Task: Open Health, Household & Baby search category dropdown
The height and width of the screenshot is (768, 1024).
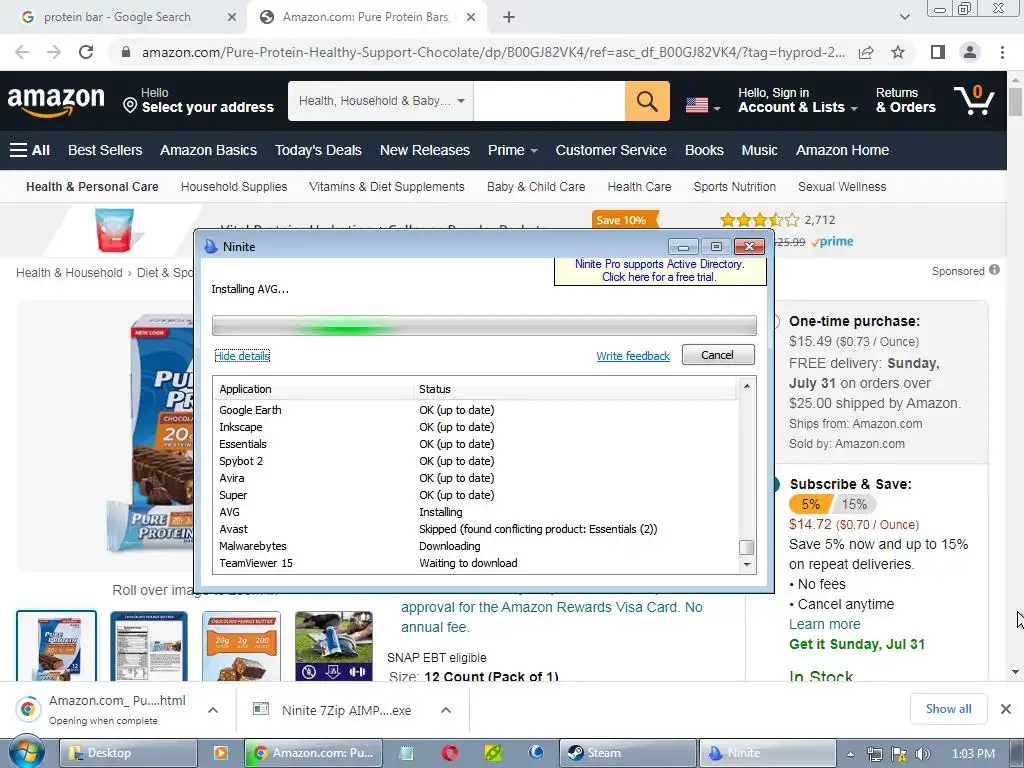Action: pyautogui.click(x=381, y=101)
